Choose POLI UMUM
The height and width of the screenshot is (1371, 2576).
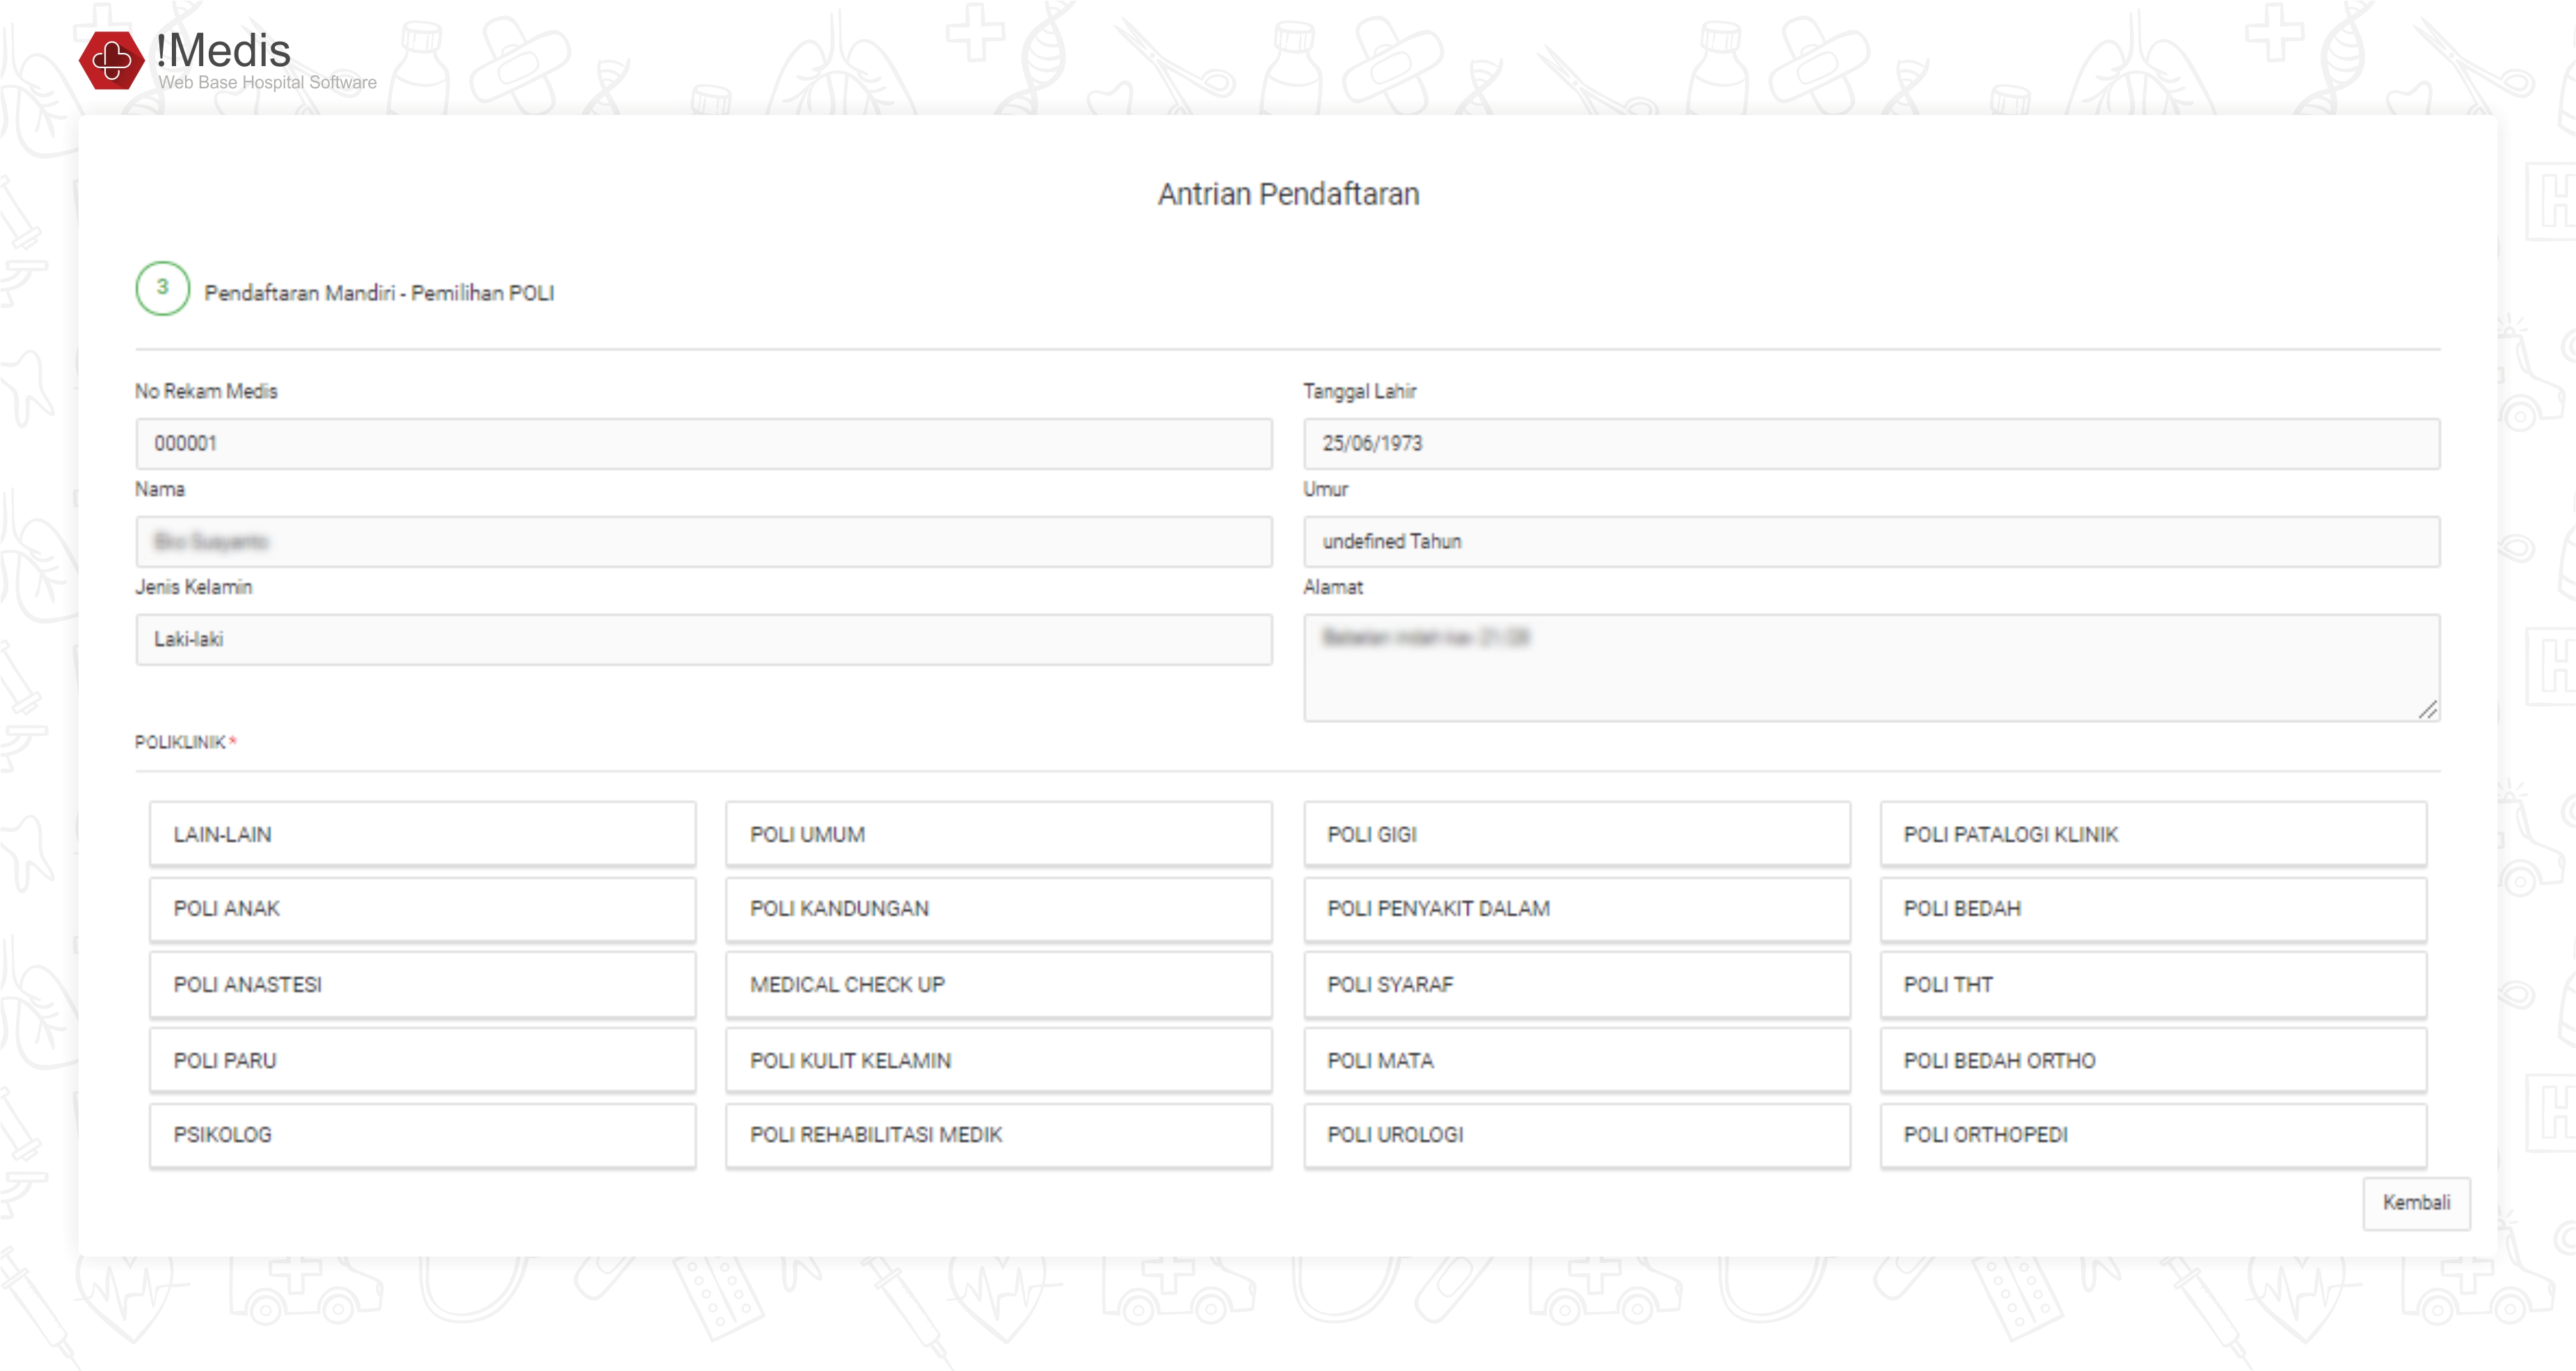998,834
